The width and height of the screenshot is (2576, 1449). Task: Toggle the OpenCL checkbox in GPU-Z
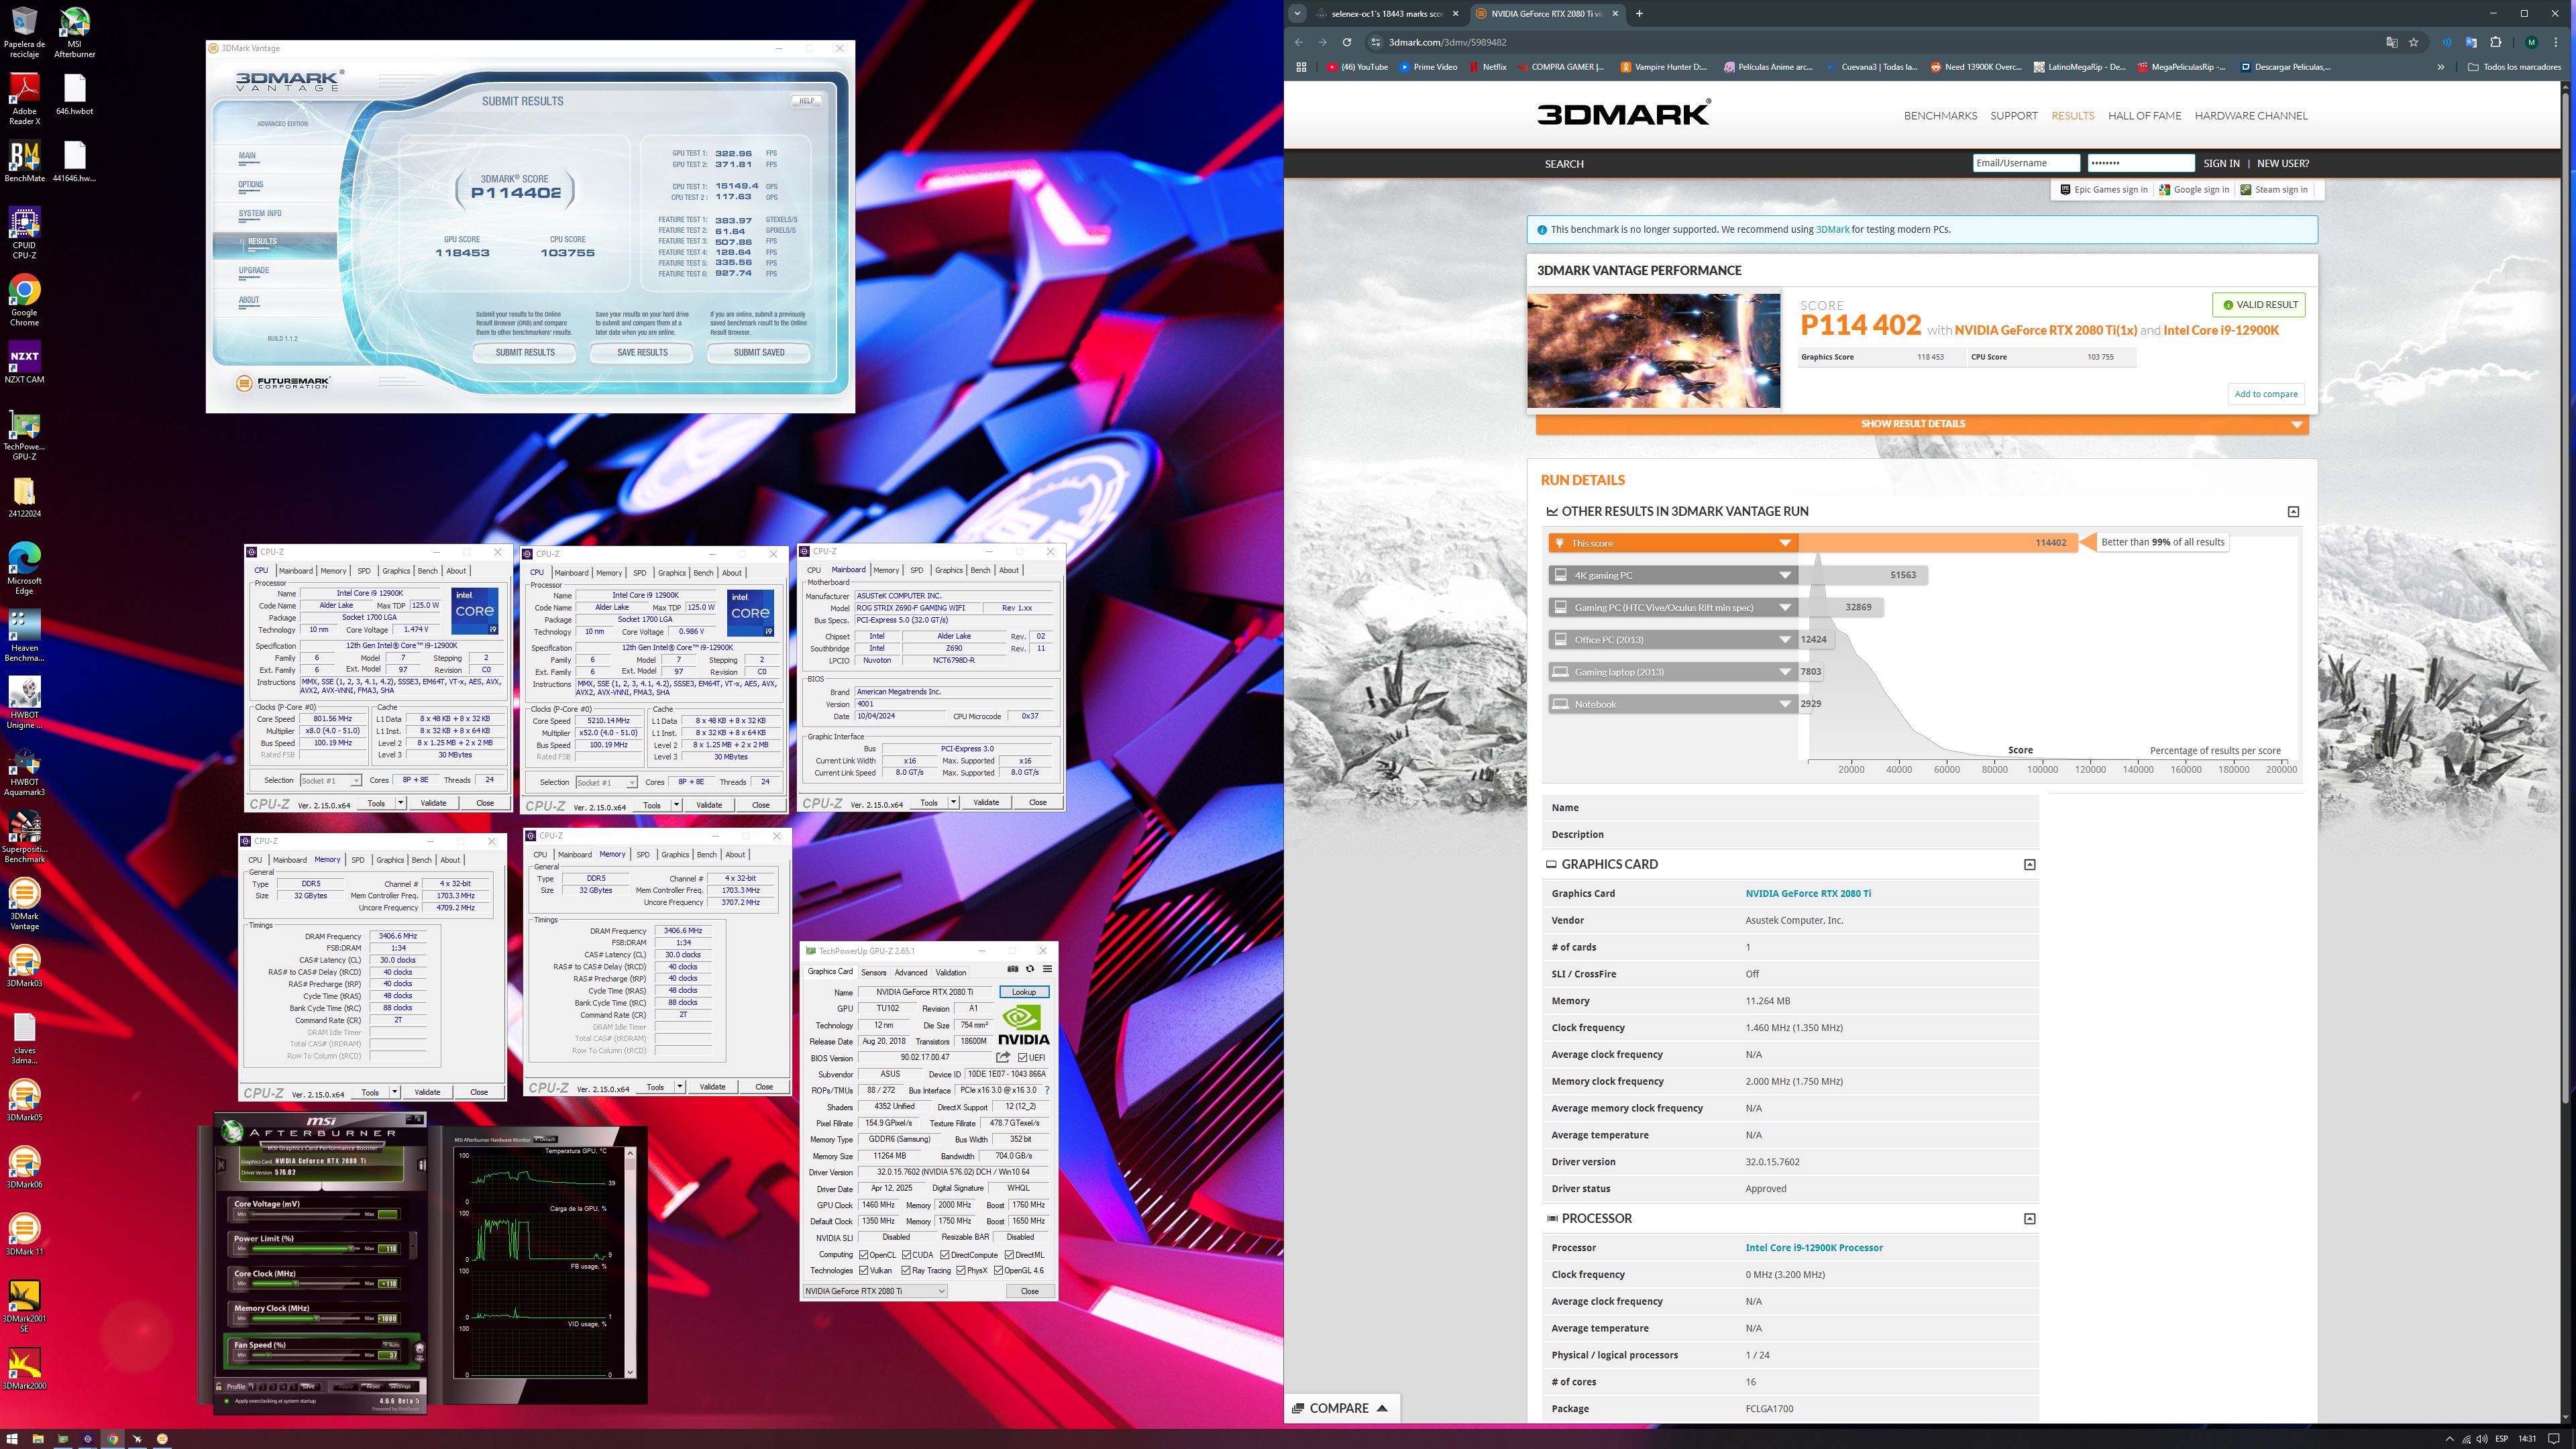[864, 1254]
